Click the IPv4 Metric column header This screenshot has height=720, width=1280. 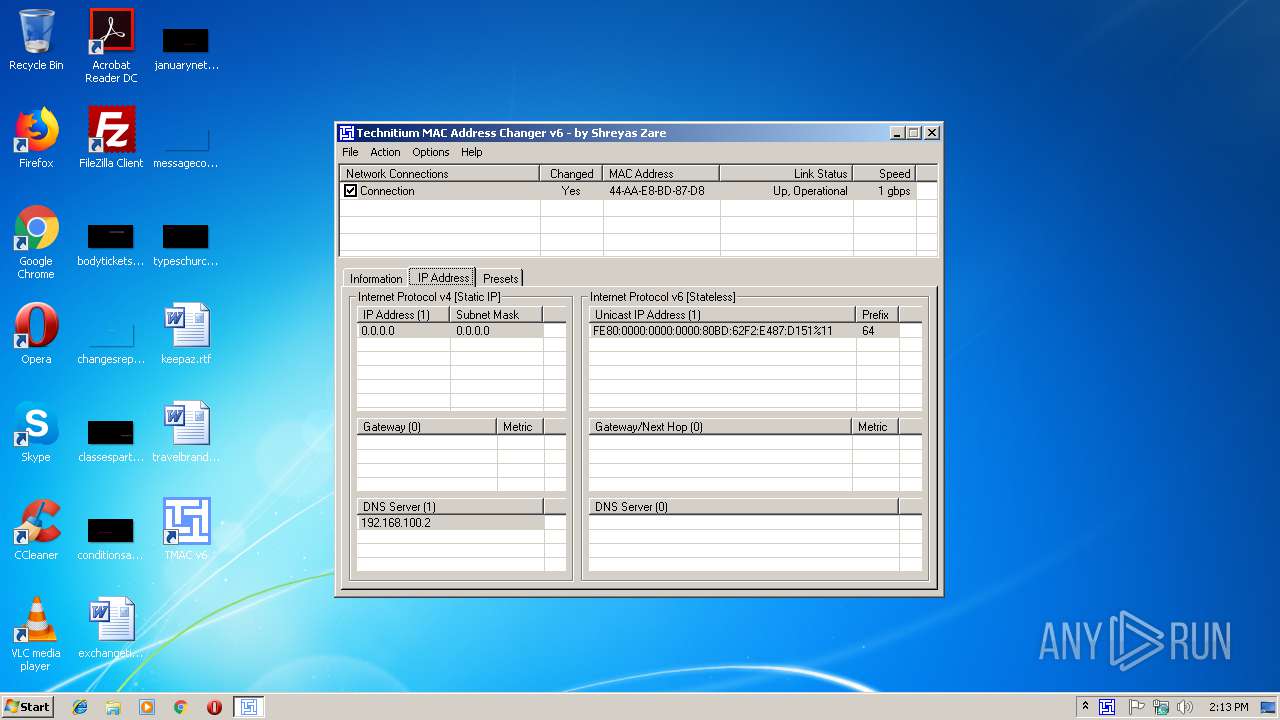[x=520, y=427]
